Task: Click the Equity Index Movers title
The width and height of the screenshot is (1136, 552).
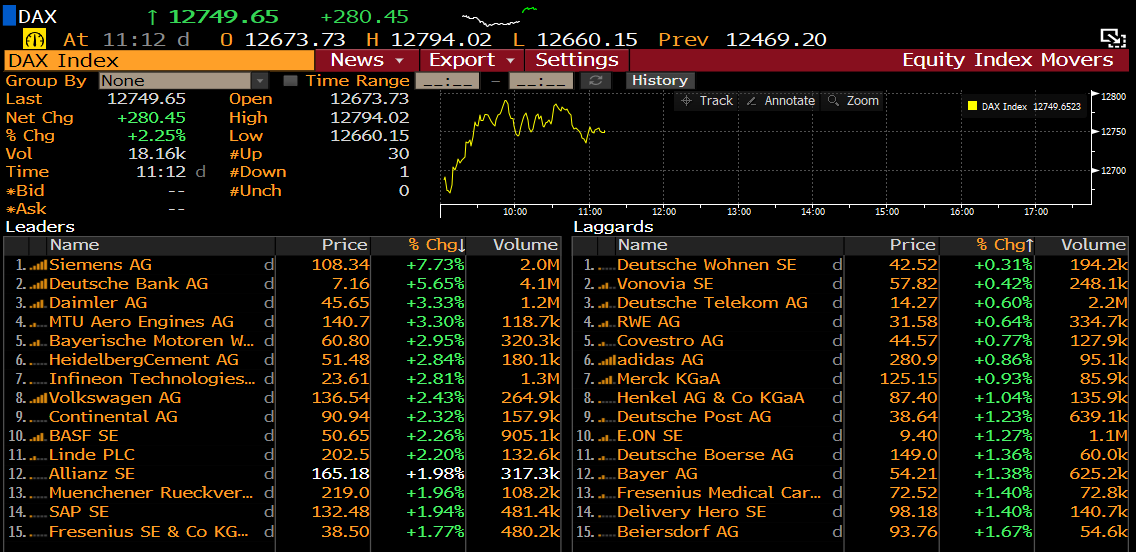Action: (1007, 59)
